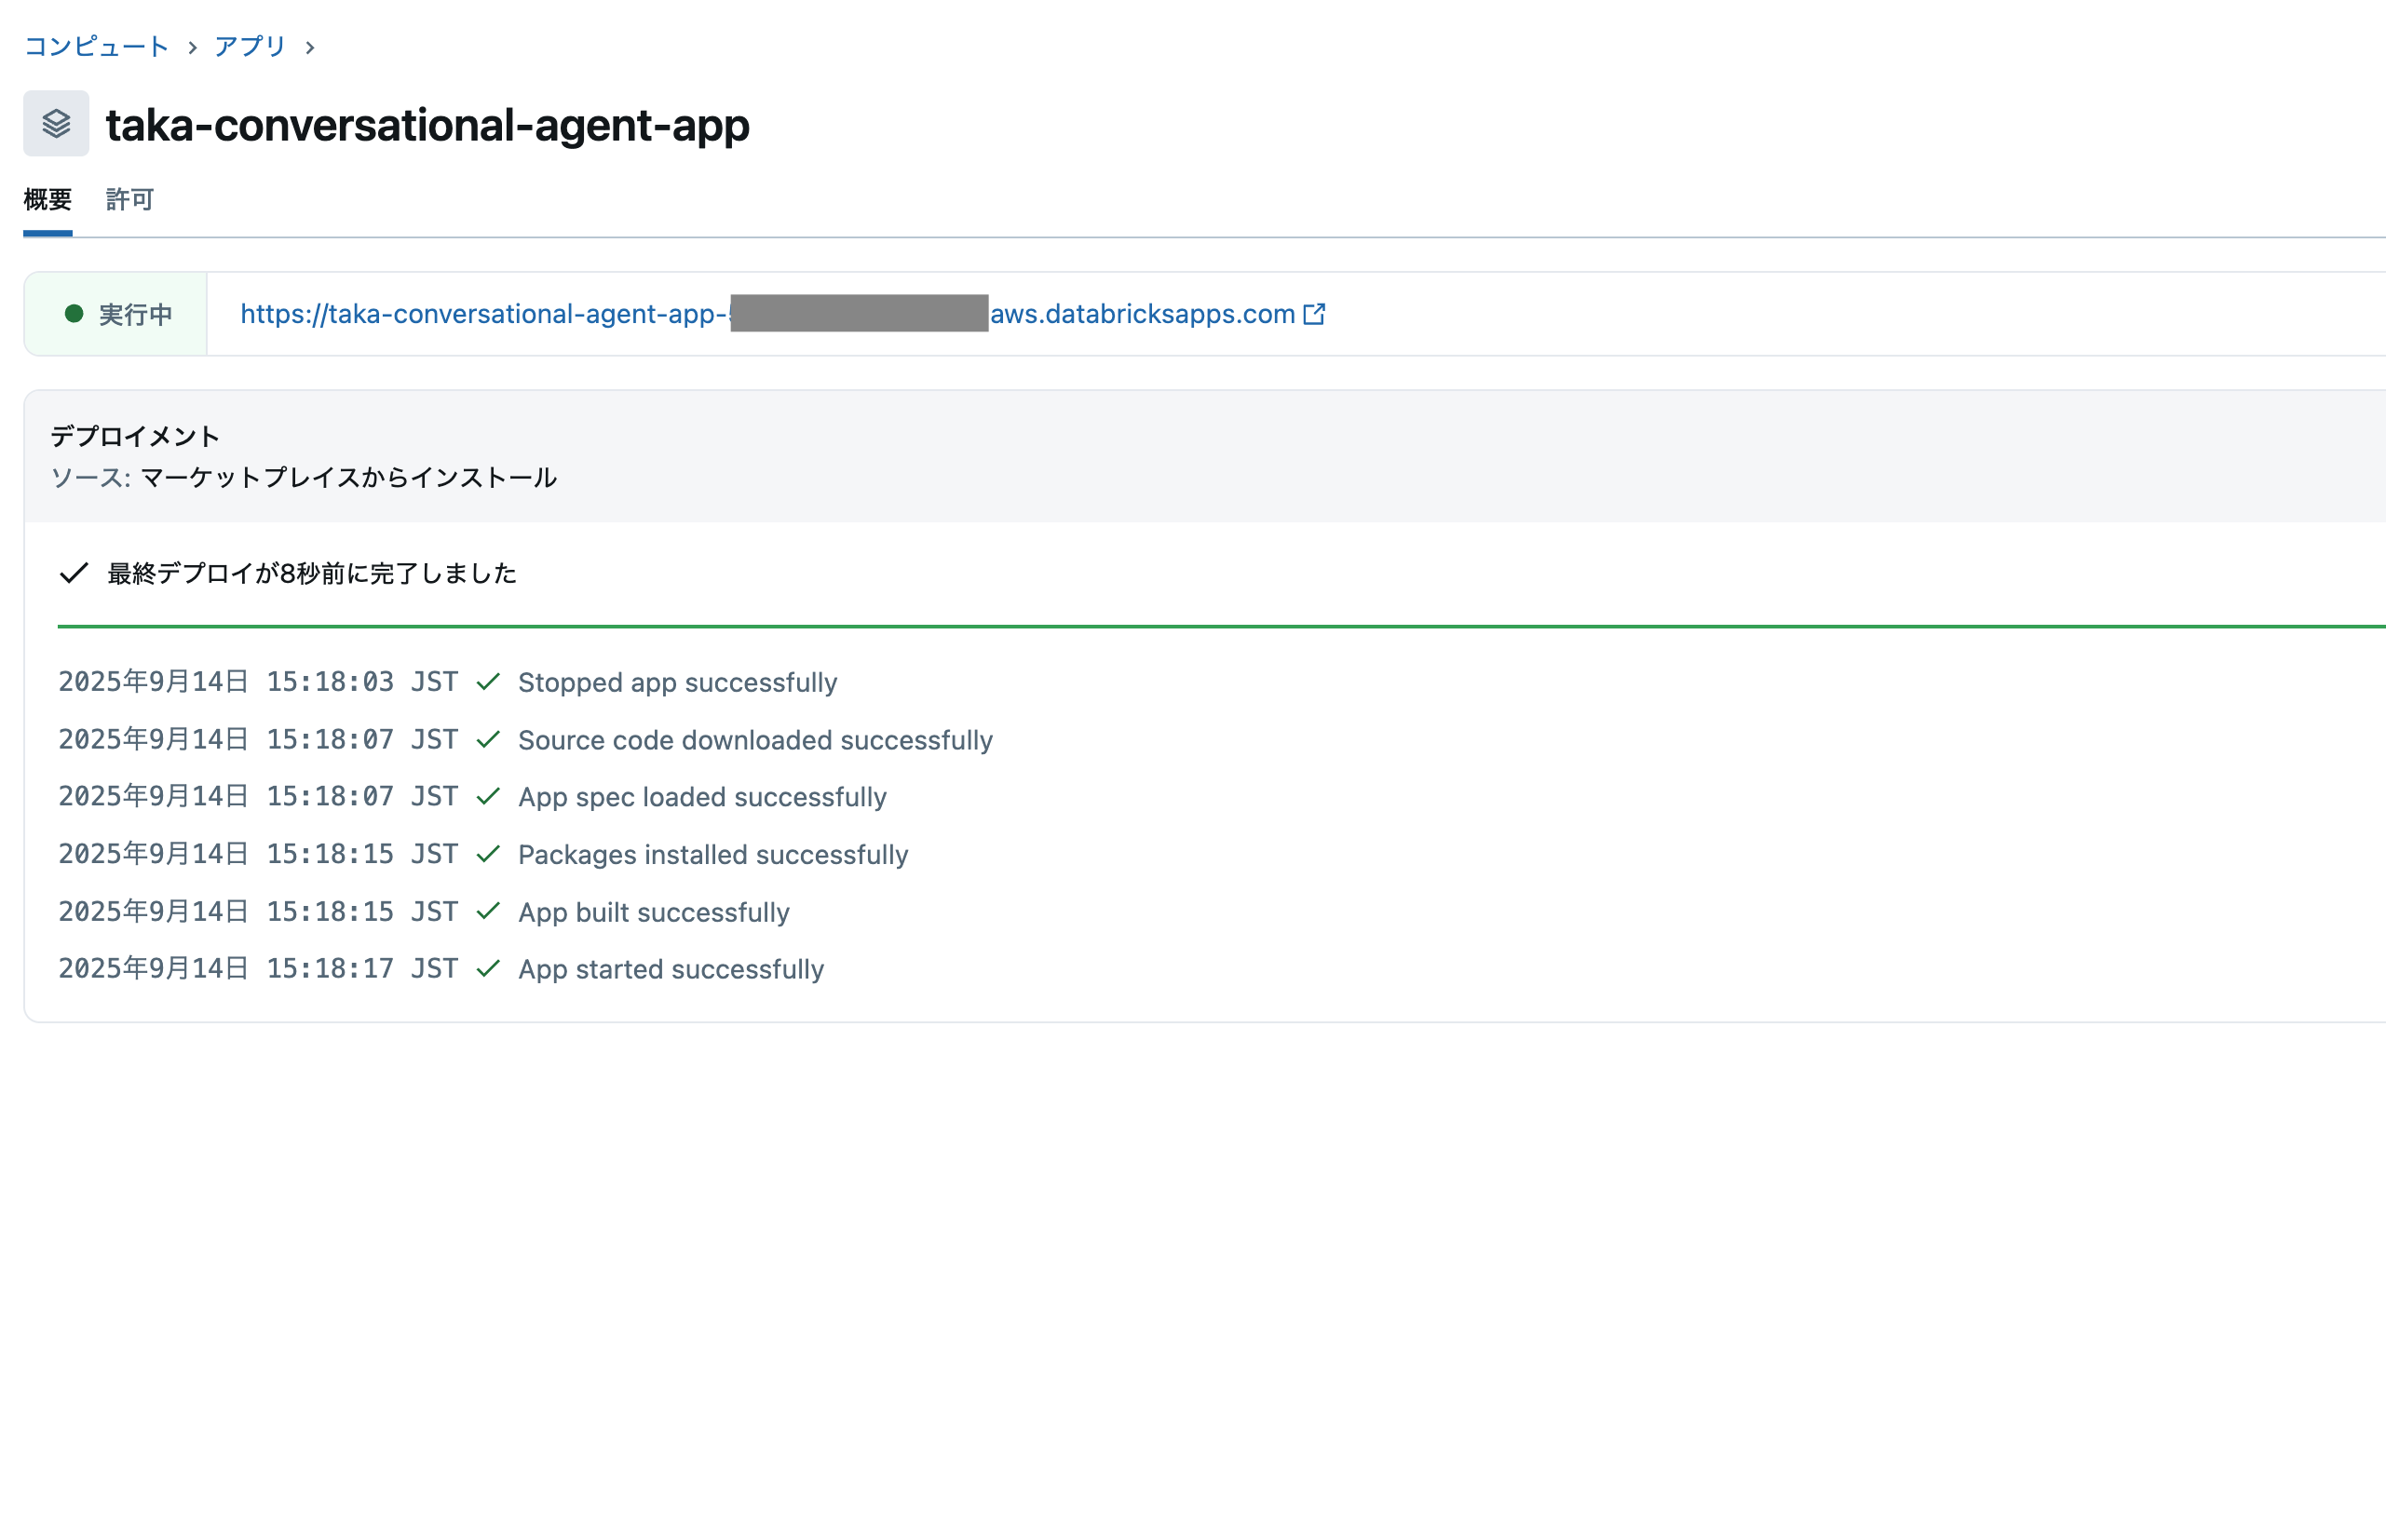This screenshot has height=1540, width=2386.
Task: Click the checkmark next to 'App started successfully'
Action: pos(489,967)
